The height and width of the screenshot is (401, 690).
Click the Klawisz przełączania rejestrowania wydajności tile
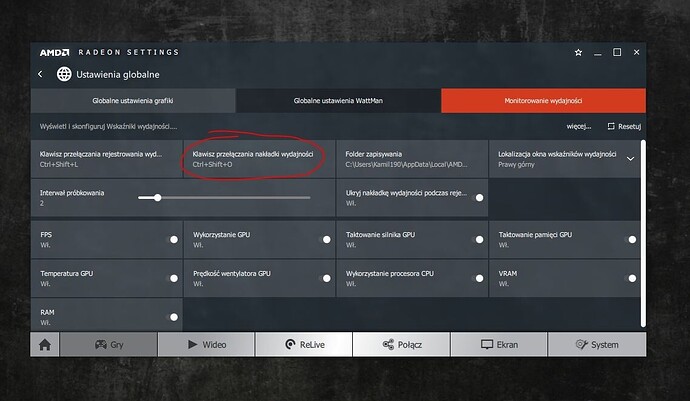click(x=106, y=159)
